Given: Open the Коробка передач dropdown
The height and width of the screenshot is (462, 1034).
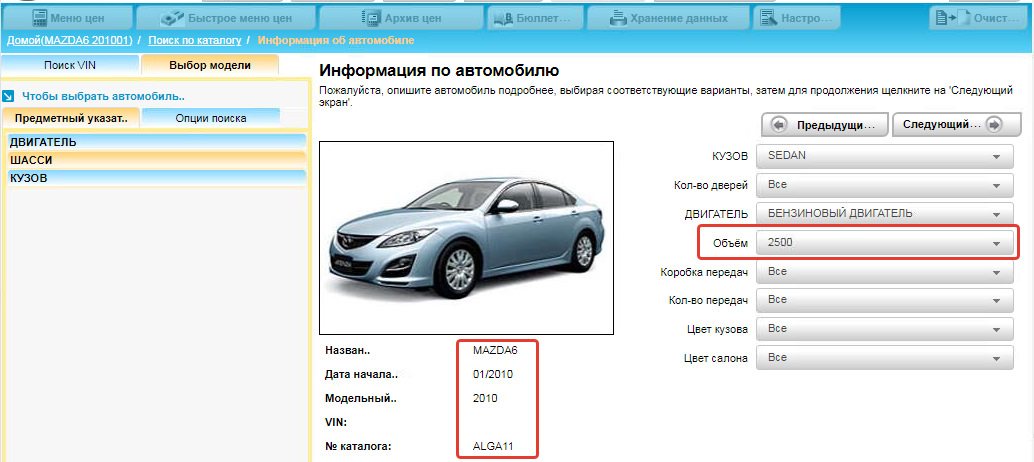Looking at the screenshot, I should pos(884,271).
